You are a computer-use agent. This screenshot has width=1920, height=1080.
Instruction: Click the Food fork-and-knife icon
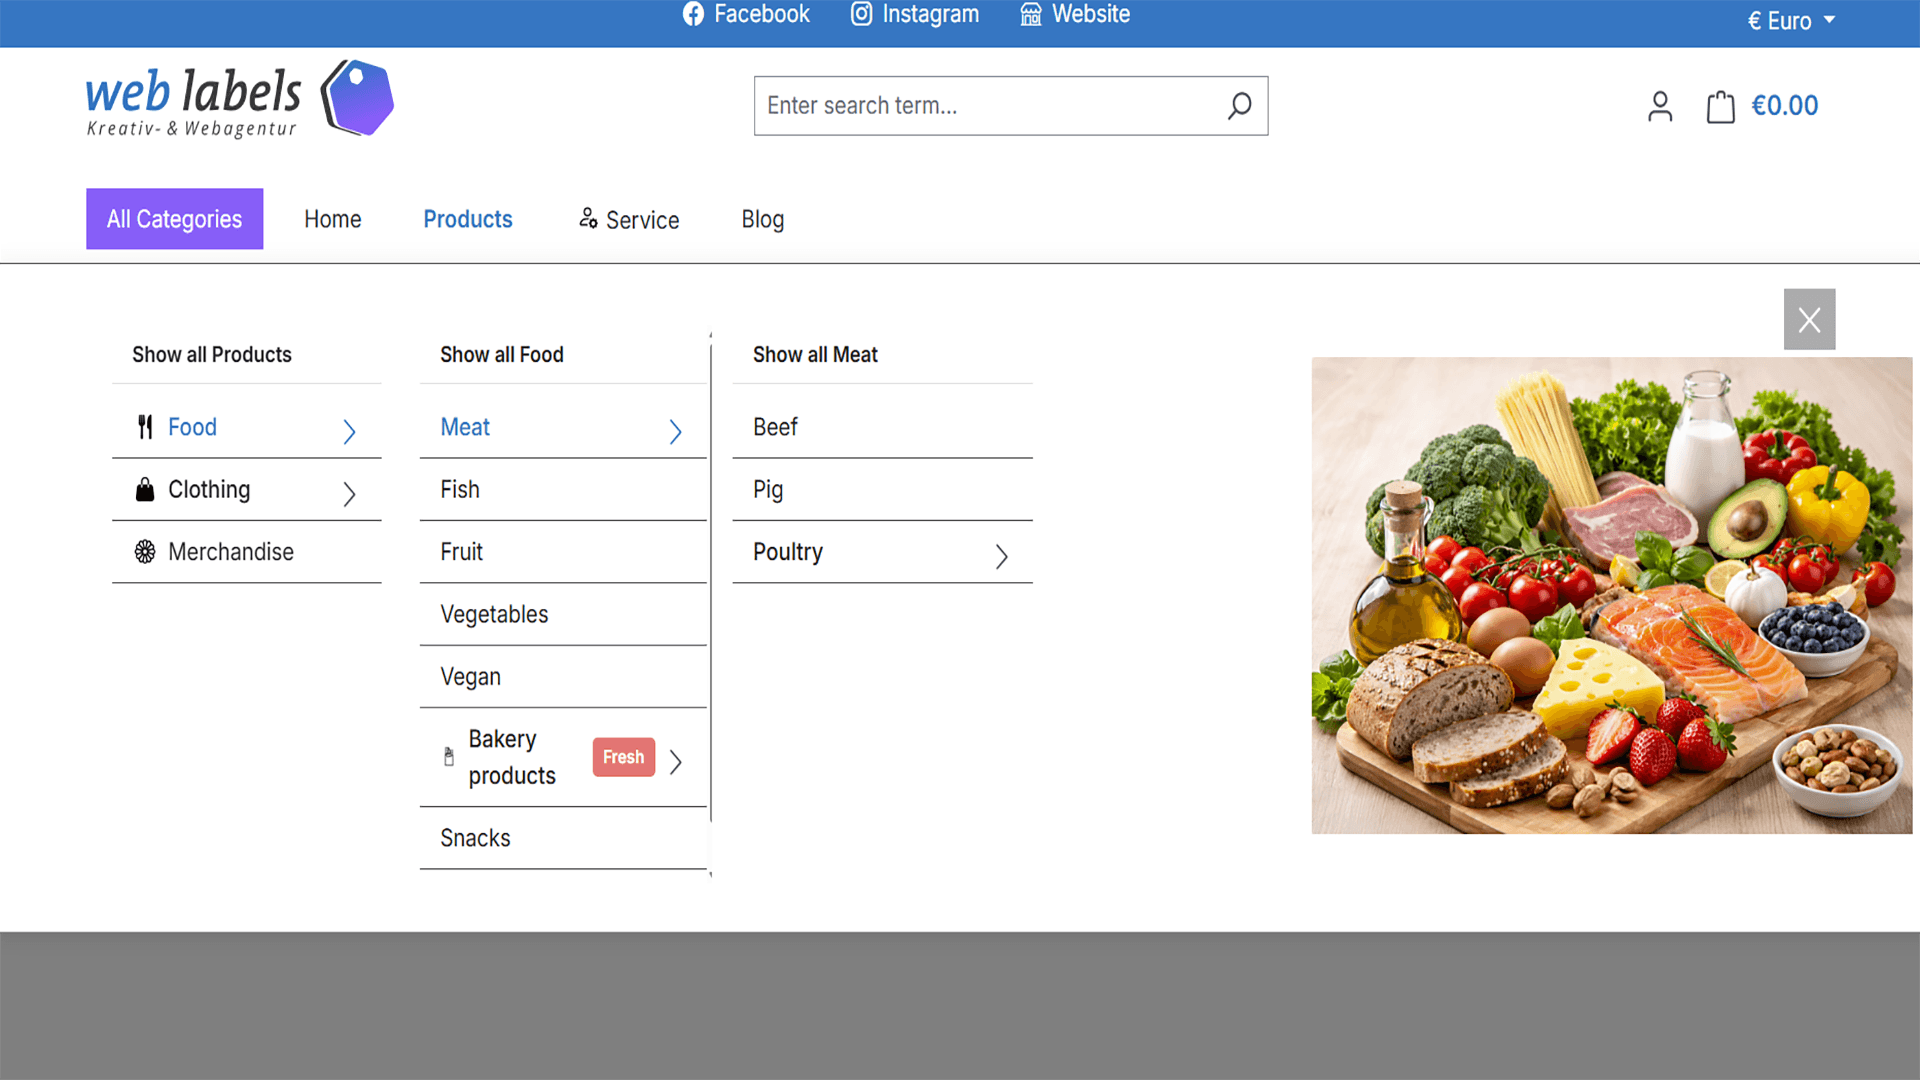click(x=145, y=427)
